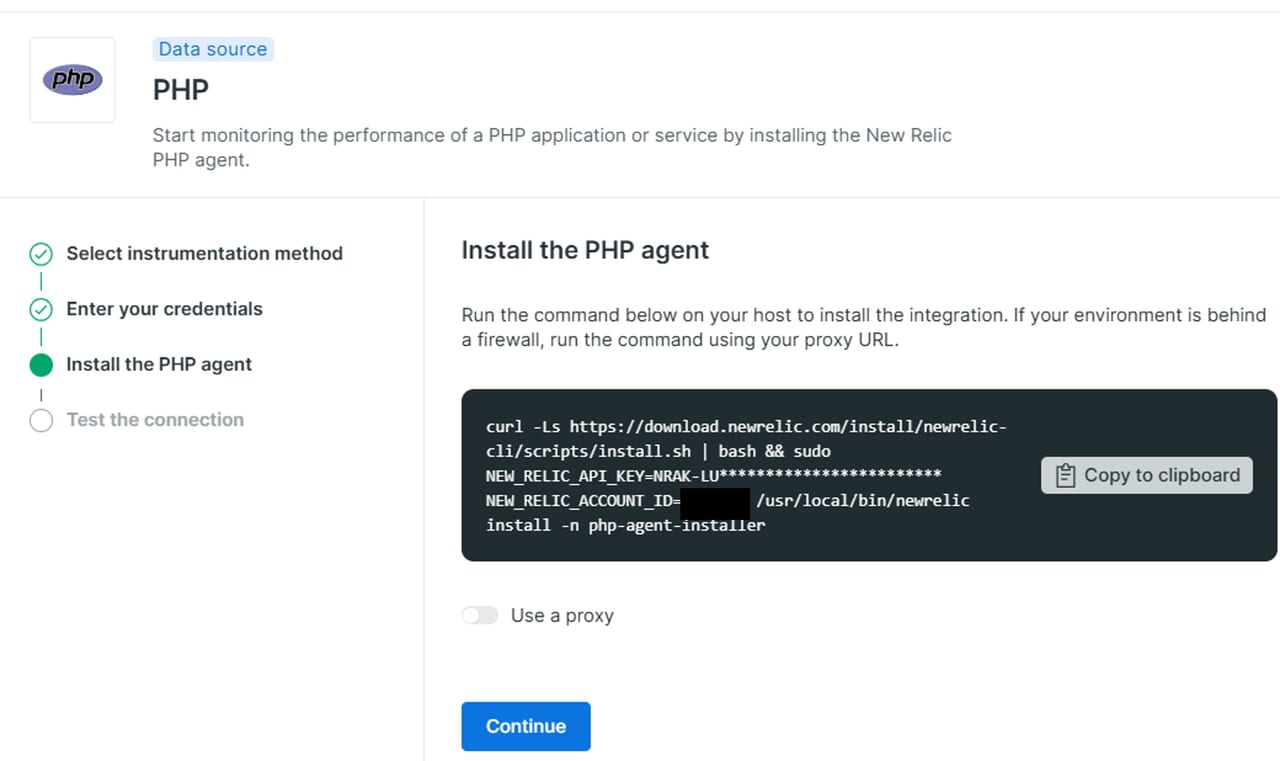Click the empty circle beside Test the connection

(x=41, y=420)
